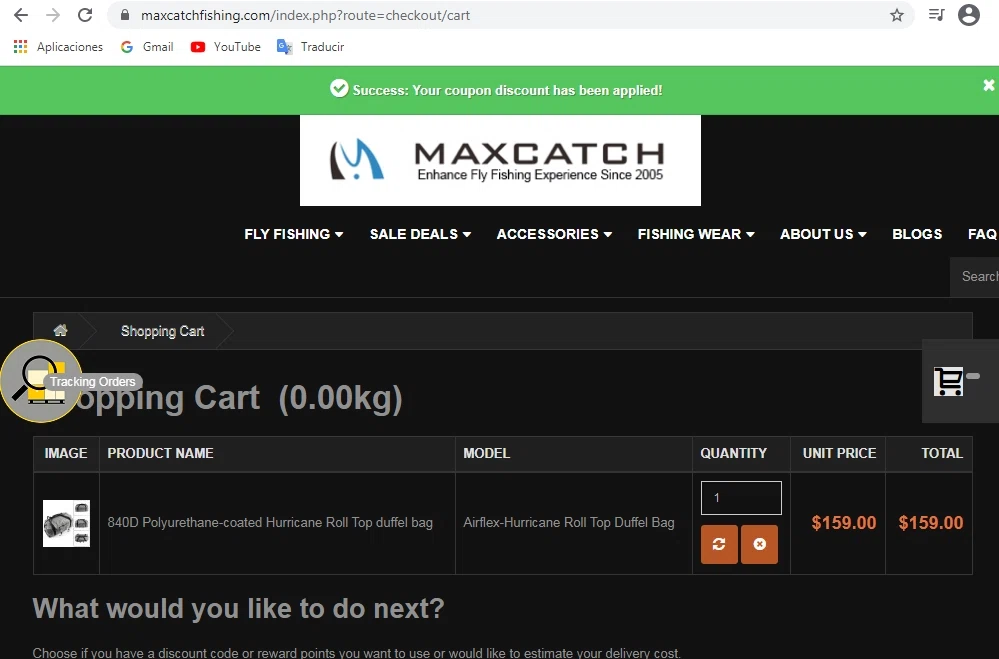Click the Maxcatch logo banner
Image resolution: width=999 pixels, height=659 pixels.
pos(500,161)
